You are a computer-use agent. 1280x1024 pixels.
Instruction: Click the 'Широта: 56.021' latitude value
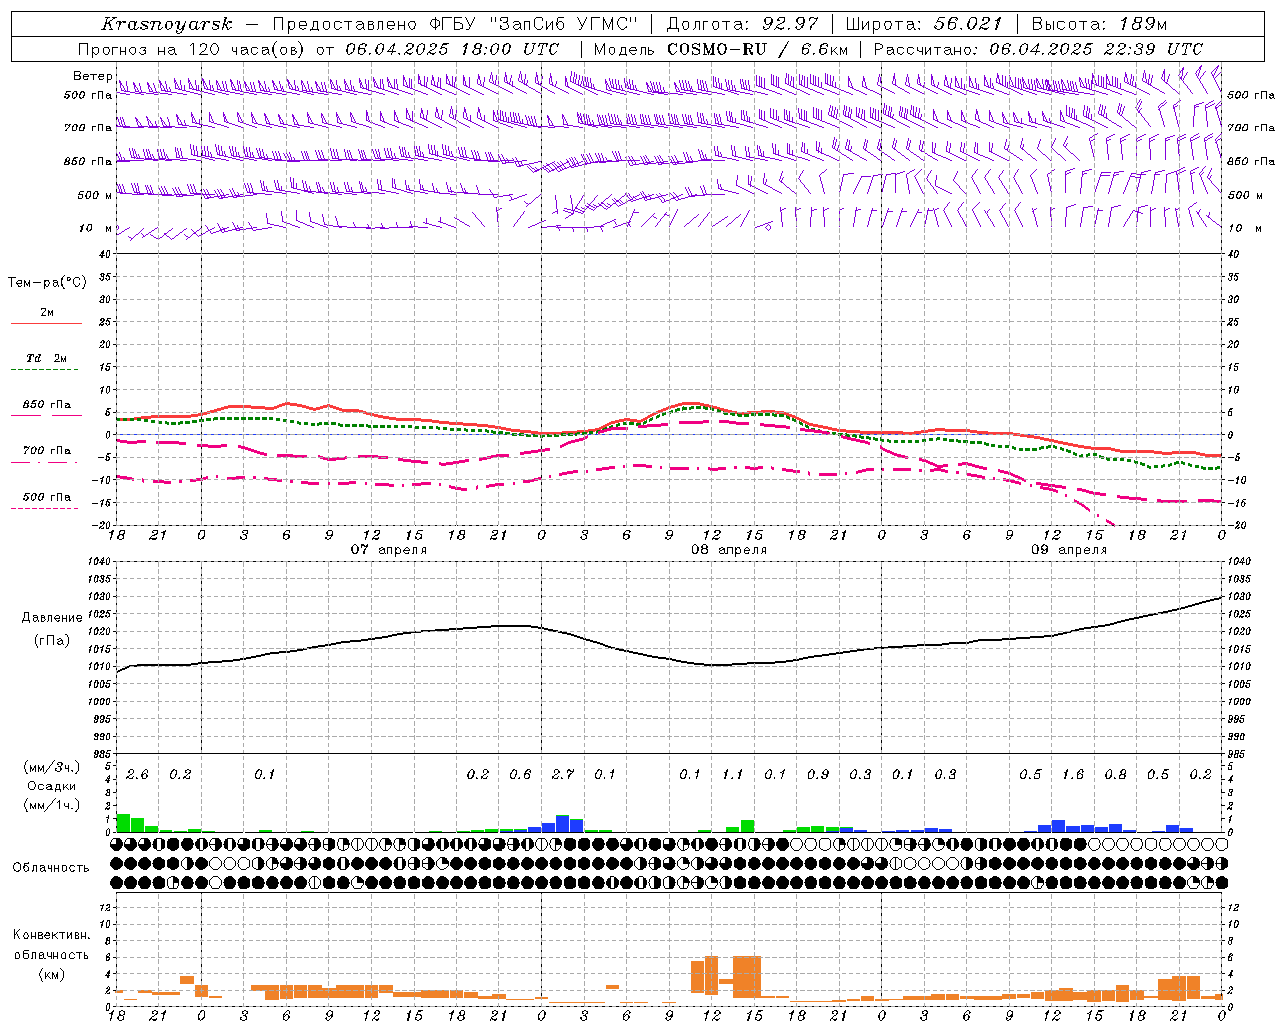[923, 24]
